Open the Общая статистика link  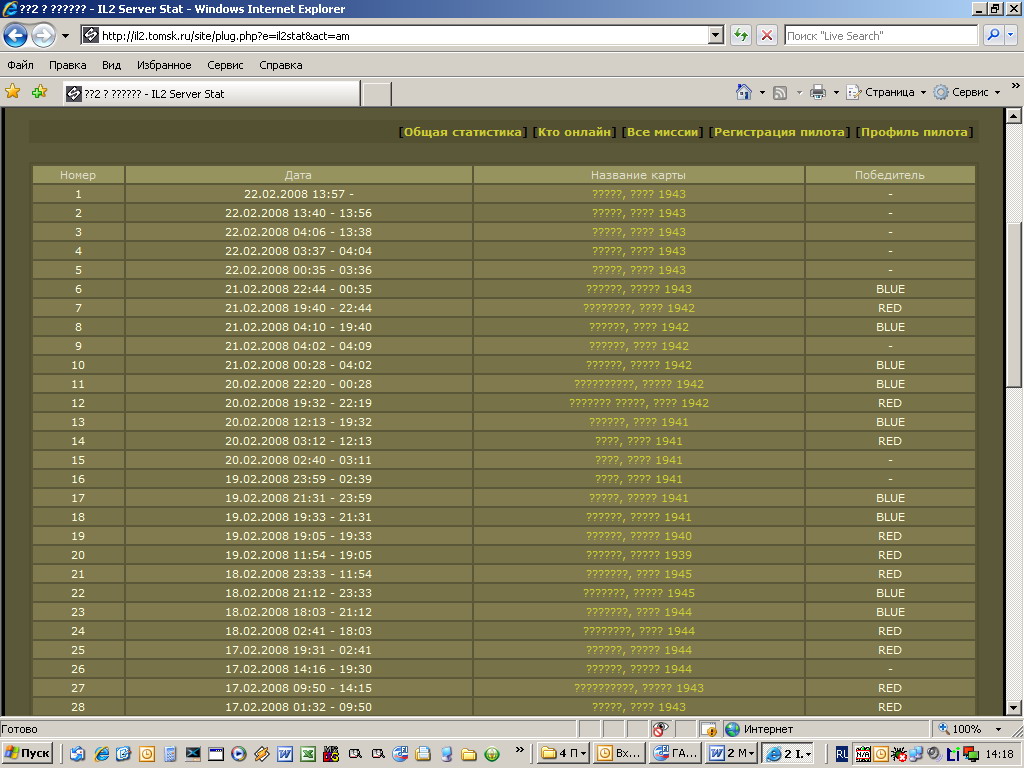[463, 132]
